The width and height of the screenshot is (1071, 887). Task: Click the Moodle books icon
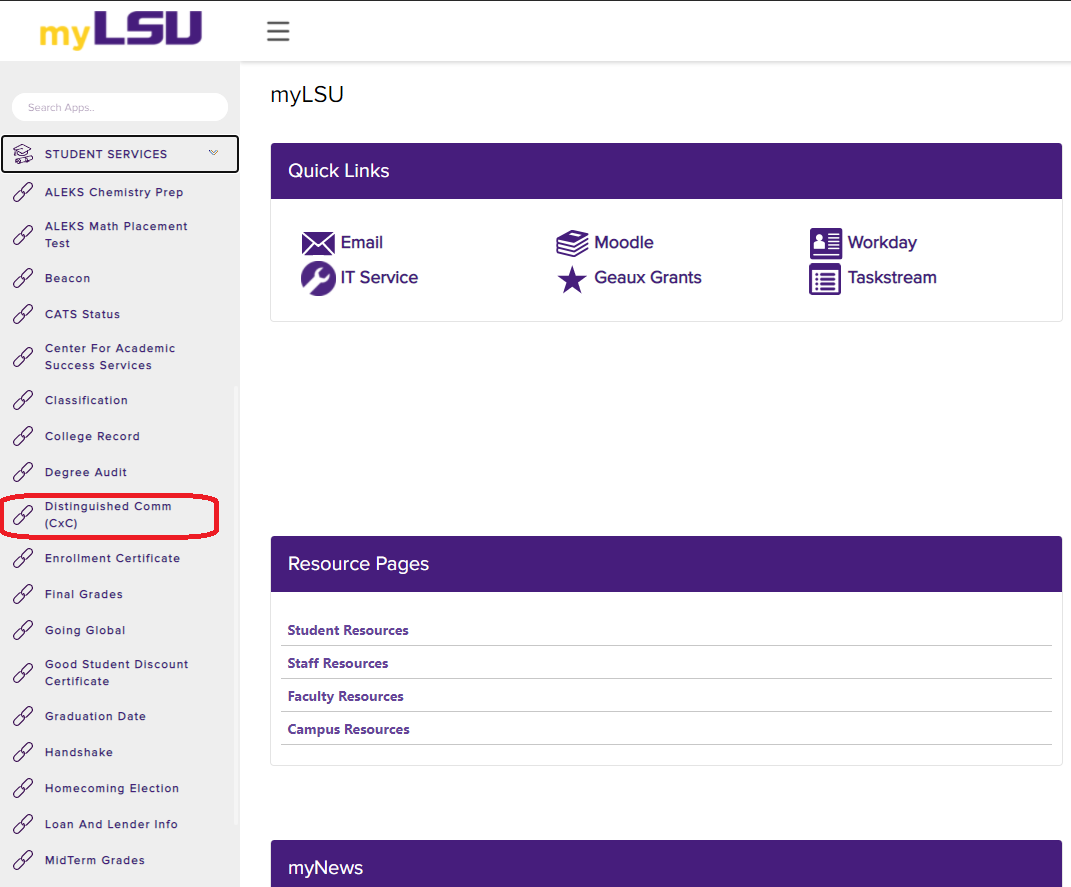[x=572, y=243]
